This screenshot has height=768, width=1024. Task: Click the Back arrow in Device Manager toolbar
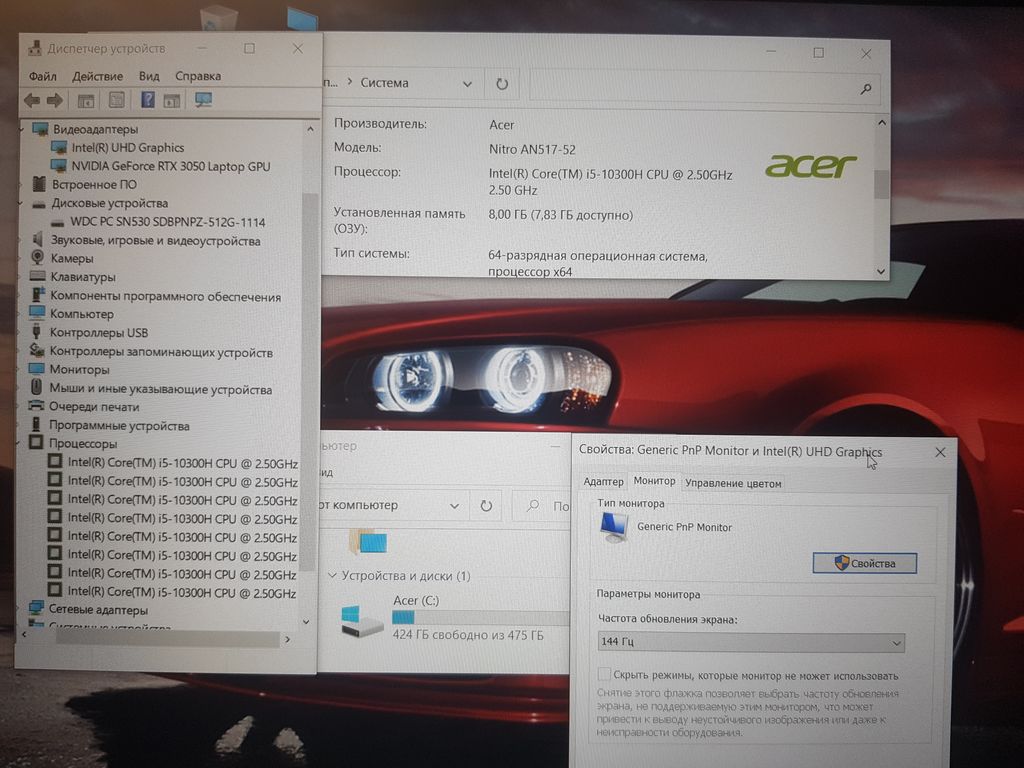coord(31,100)
